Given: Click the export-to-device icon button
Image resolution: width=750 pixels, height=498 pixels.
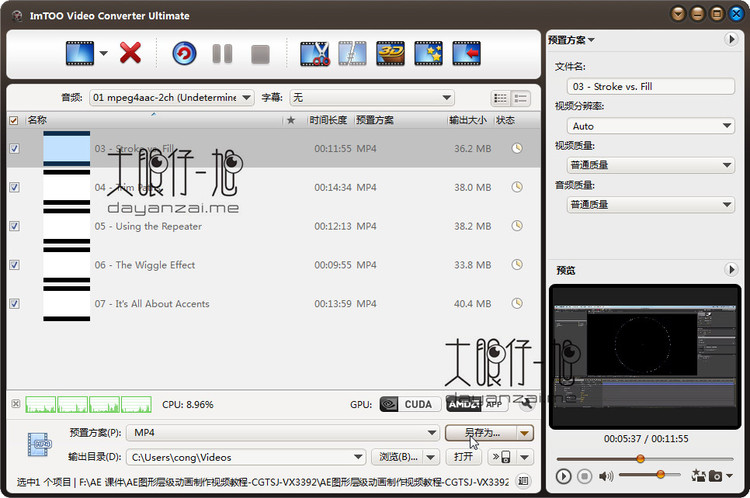Looking at the screenshot, I should [x=501, y=457].
